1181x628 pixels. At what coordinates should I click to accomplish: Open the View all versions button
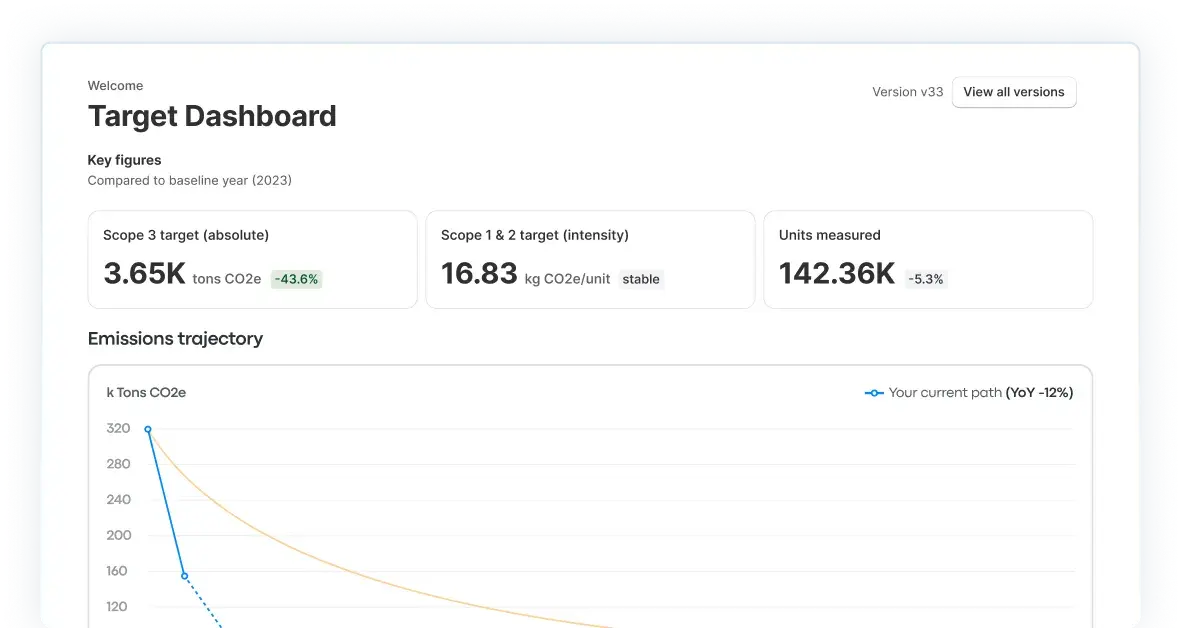[1014, 92]
